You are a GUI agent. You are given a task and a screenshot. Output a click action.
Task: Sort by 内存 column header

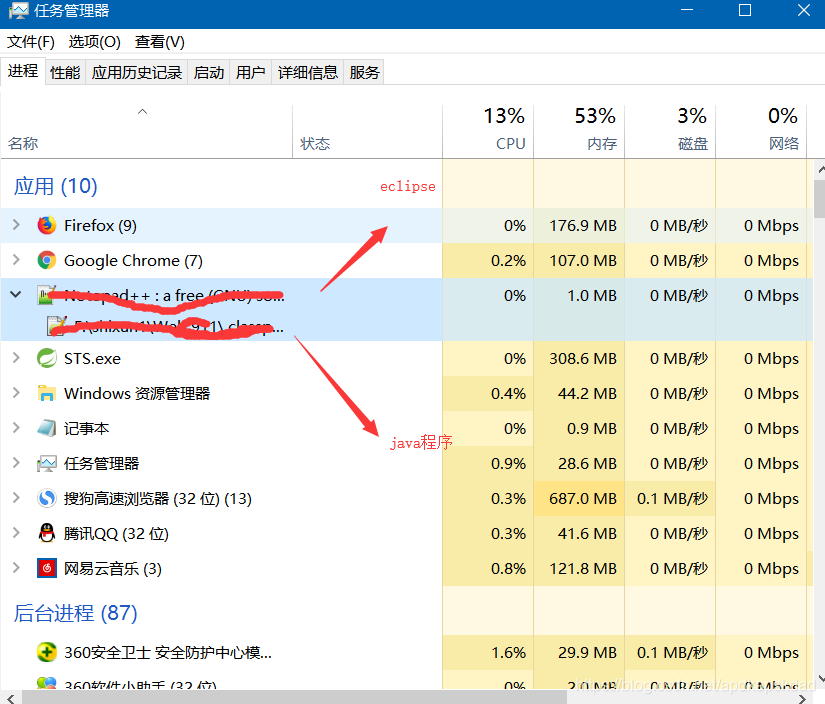click(579, 132)
